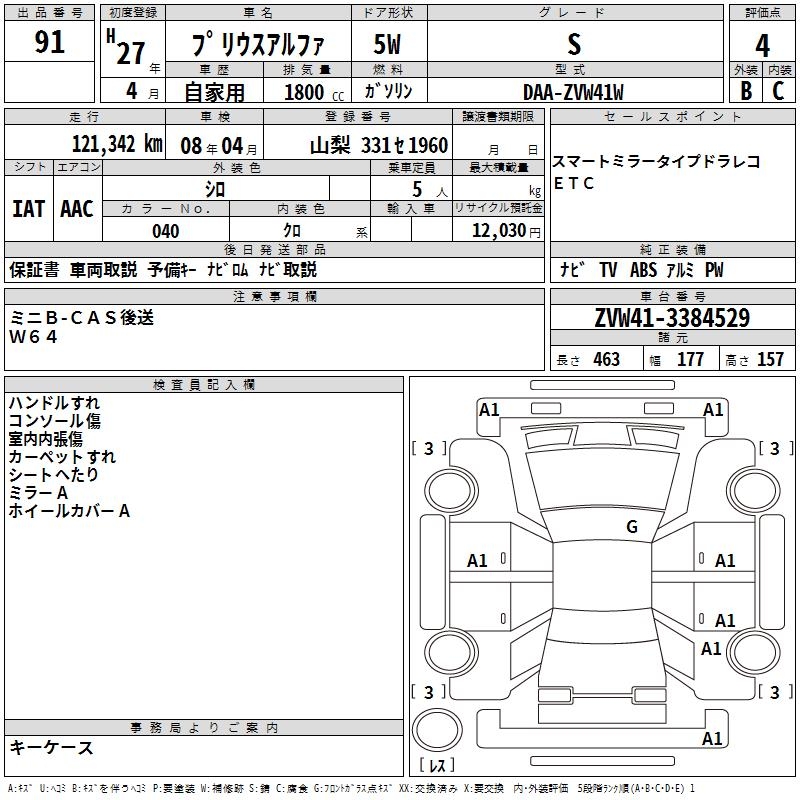Click the レス spare tire label
Image resolution: width=800 pixels, height=800 pixels.
pyautogui.click(x=437, y=765)
